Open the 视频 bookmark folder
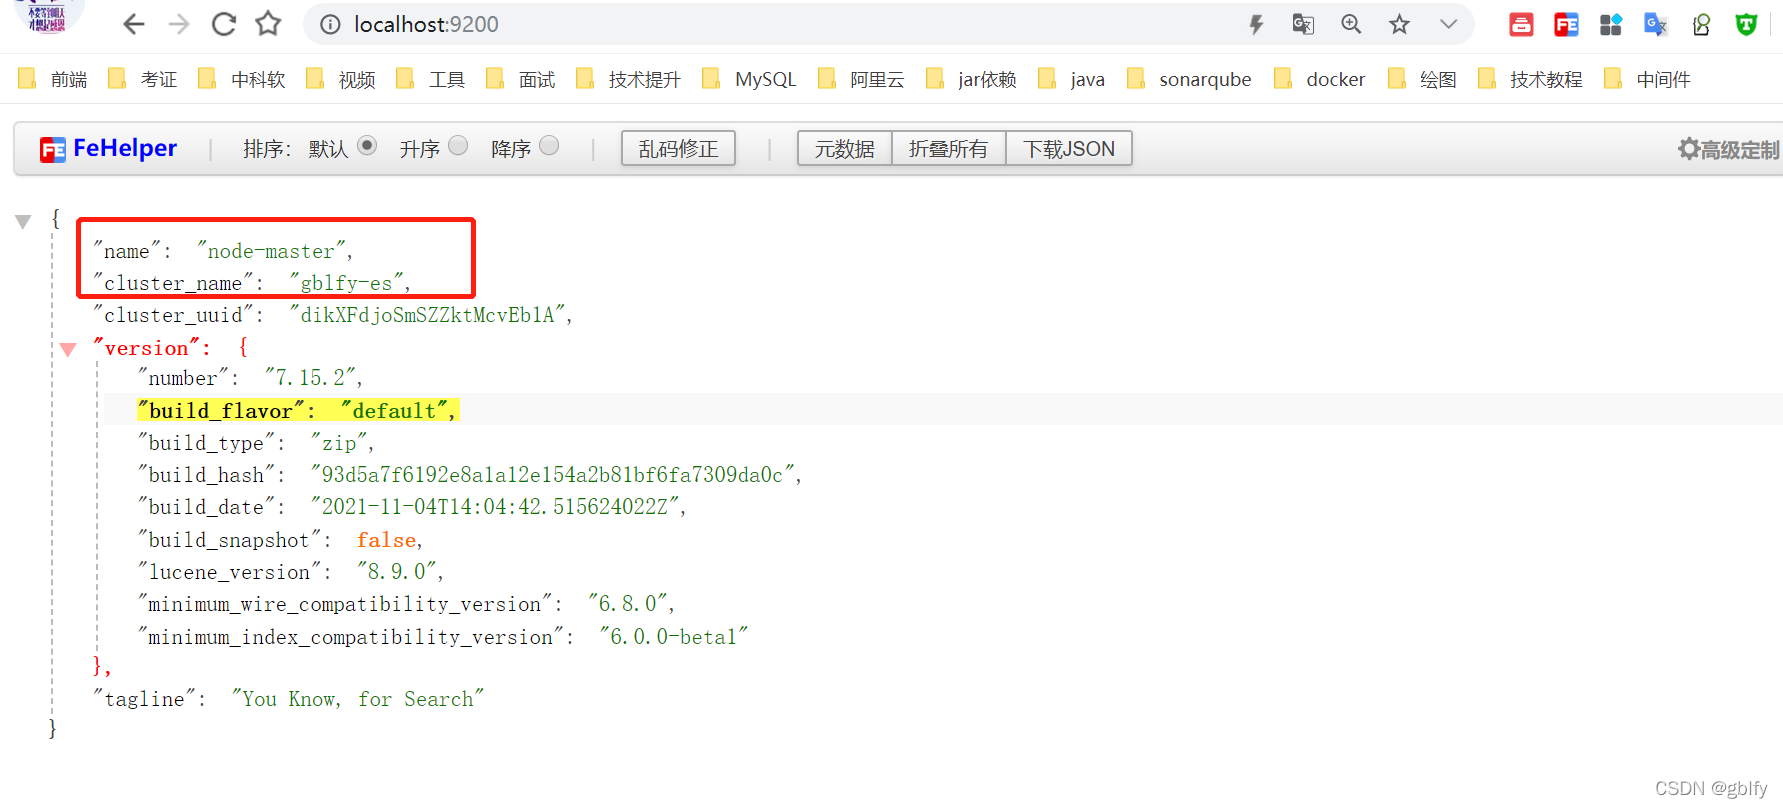The image size is (1783, 808). (x=341, y=79)
